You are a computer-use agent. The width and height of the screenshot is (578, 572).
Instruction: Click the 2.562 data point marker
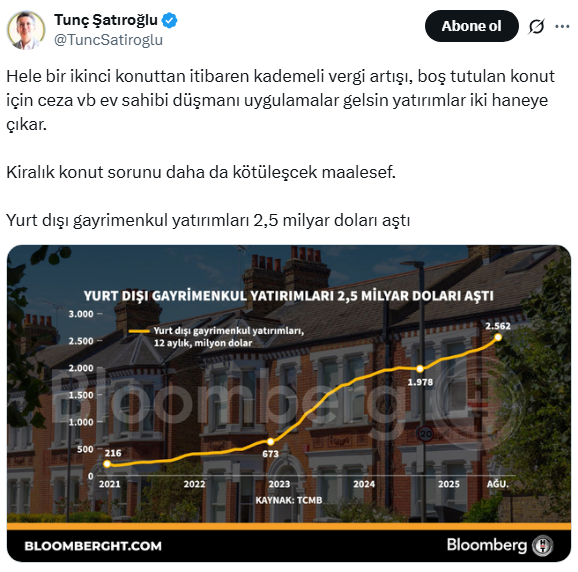coord(498,337)
